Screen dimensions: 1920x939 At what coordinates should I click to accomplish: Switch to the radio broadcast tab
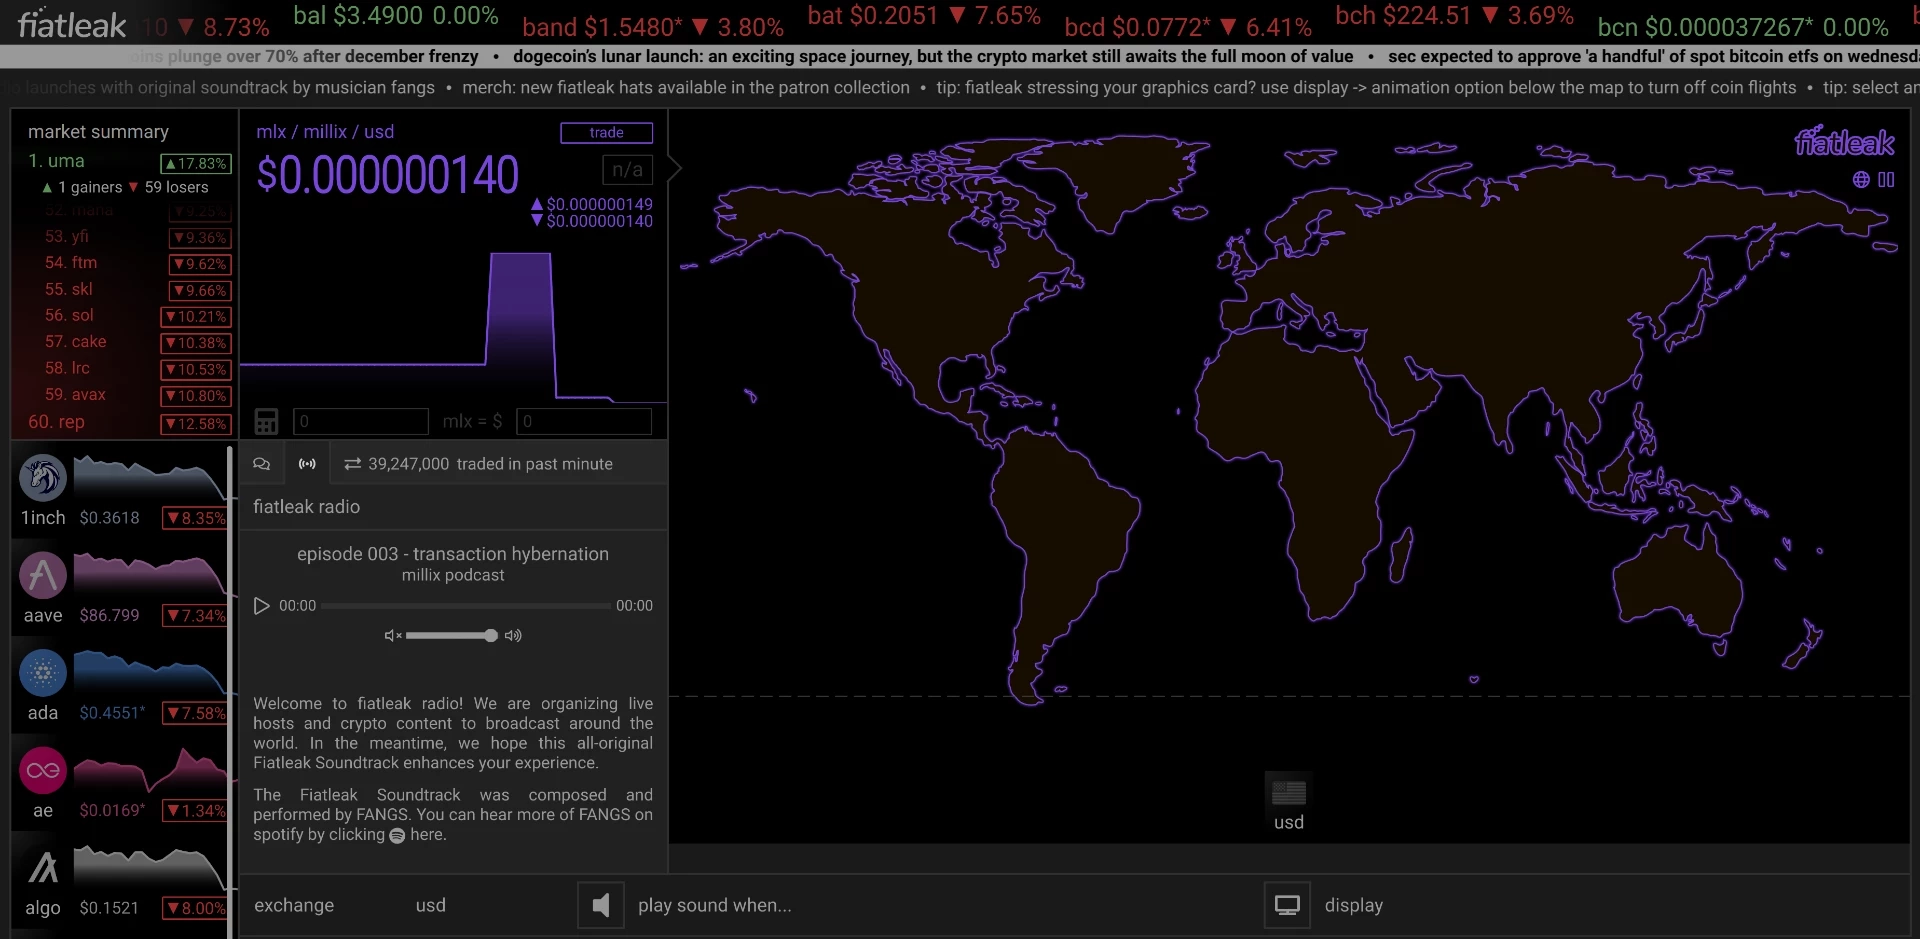click(307, 464)
